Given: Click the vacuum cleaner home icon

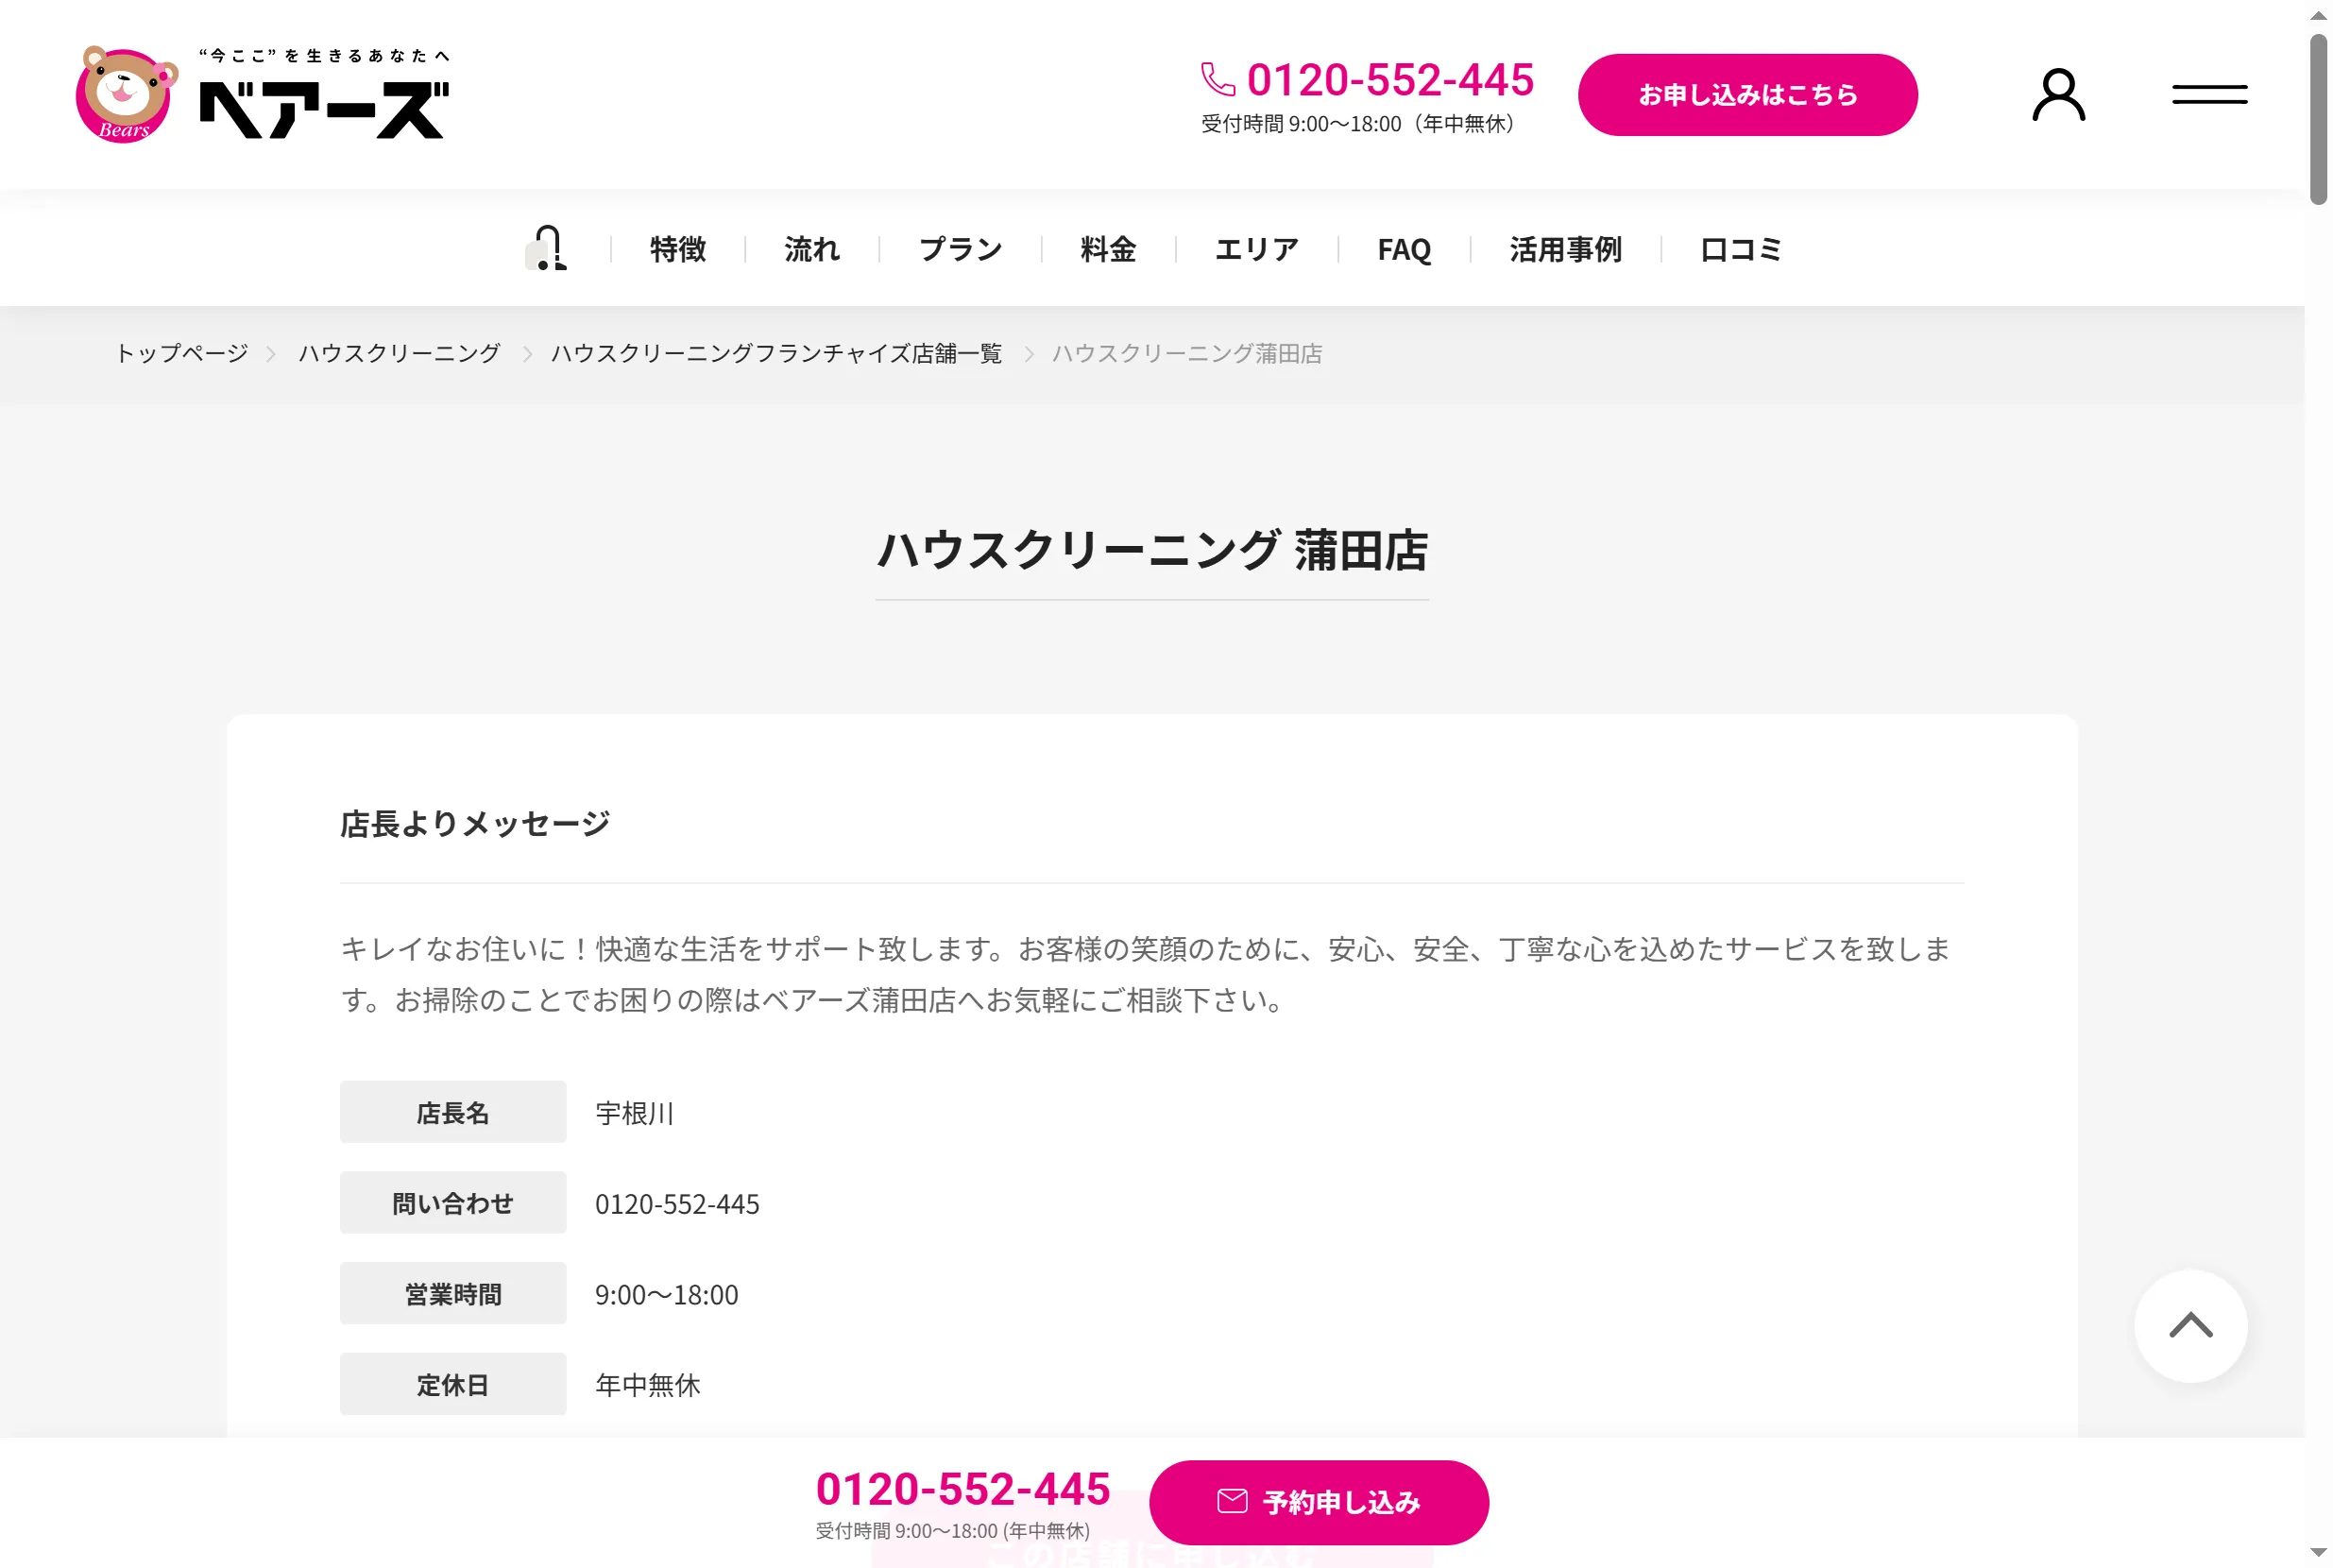Looking at the screenshot, I should point(547,248).
